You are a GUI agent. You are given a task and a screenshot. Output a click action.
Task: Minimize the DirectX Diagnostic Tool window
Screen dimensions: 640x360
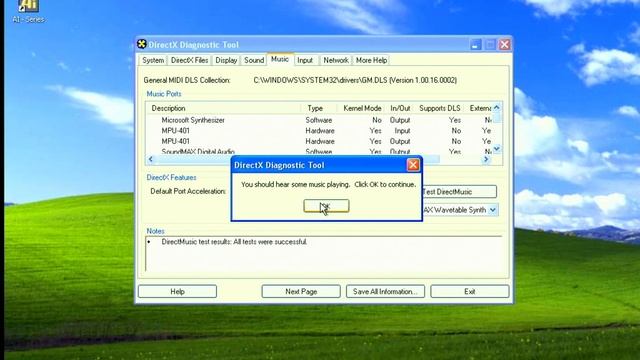click(x=475, y=44)
